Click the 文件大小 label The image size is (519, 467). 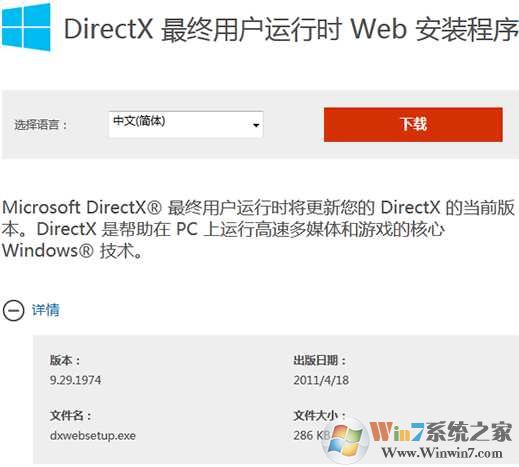click(x=320, y=415)
